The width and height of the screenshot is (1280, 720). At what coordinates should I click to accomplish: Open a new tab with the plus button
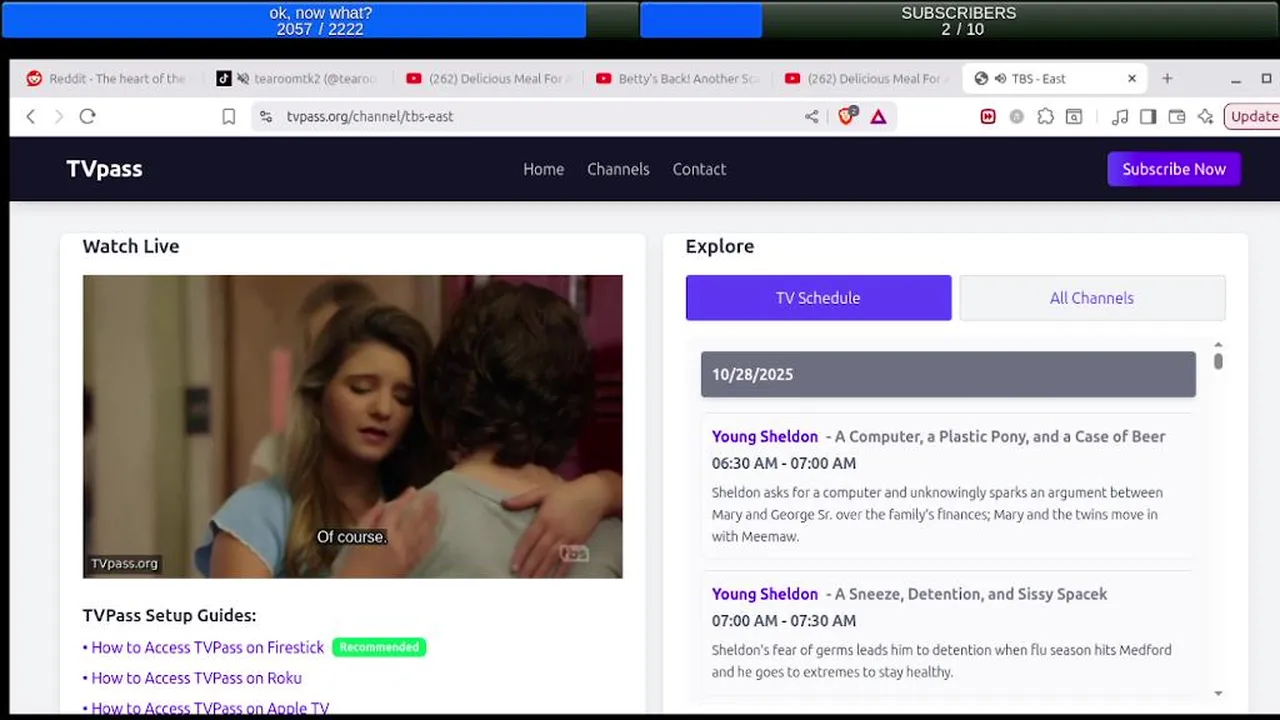pos(1167,78)
